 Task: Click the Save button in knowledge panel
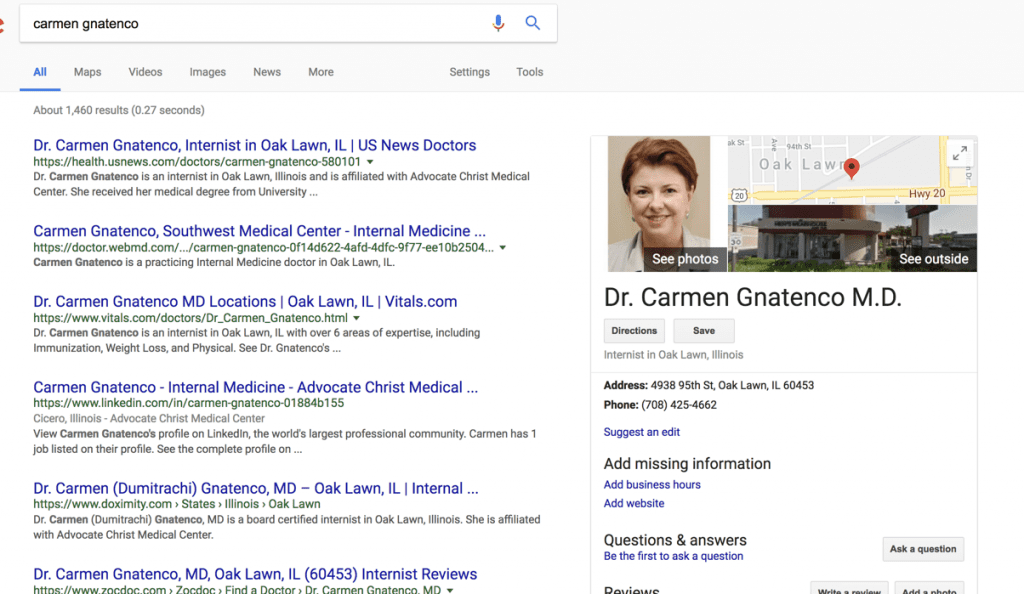tap(704, 331)
